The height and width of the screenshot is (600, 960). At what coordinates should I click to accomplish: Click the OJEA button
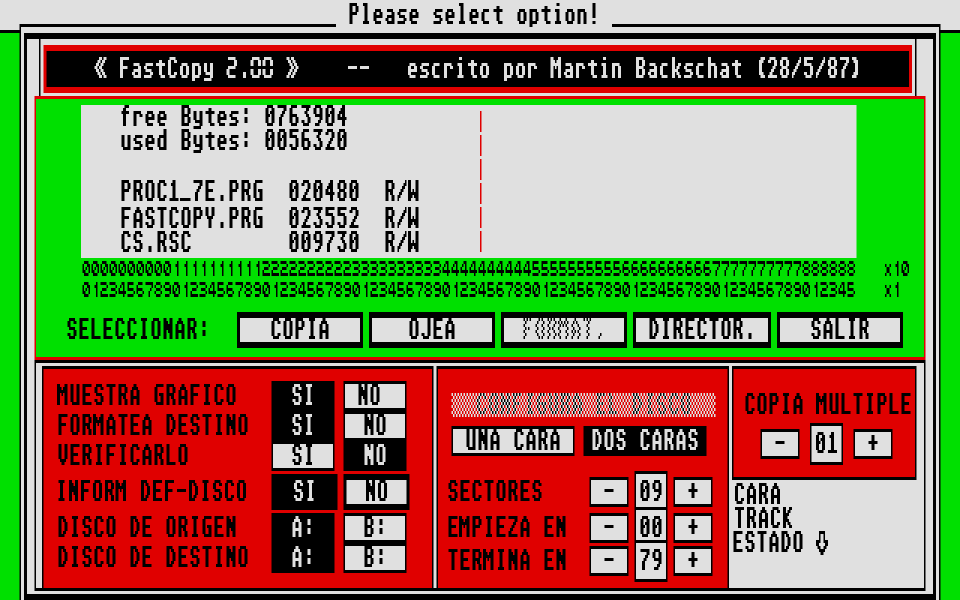432,329
